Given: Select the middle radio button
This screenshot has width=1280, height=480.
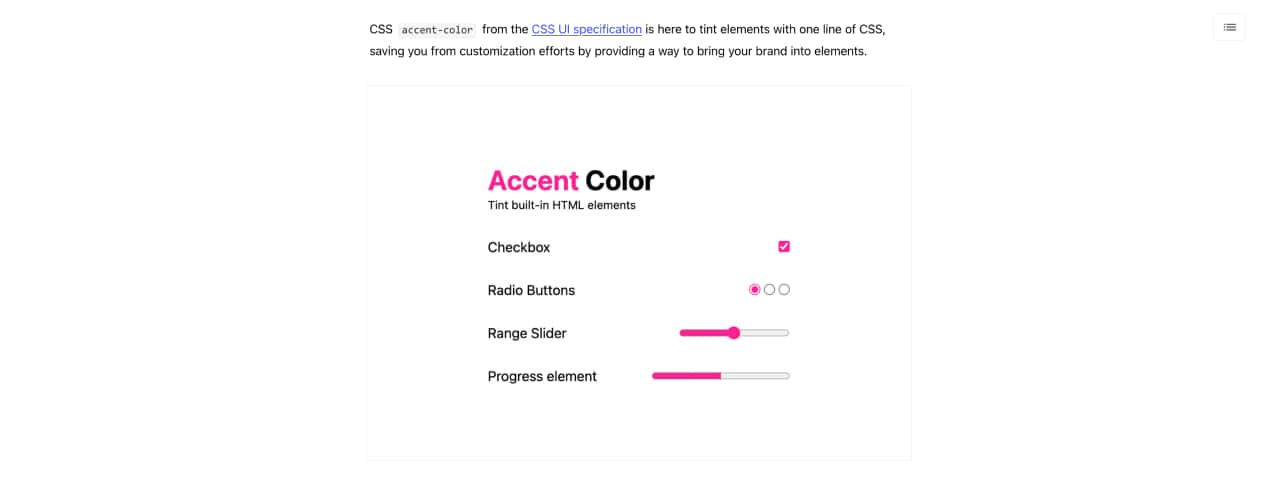Looking at the screenshot, I should [769, 290].
